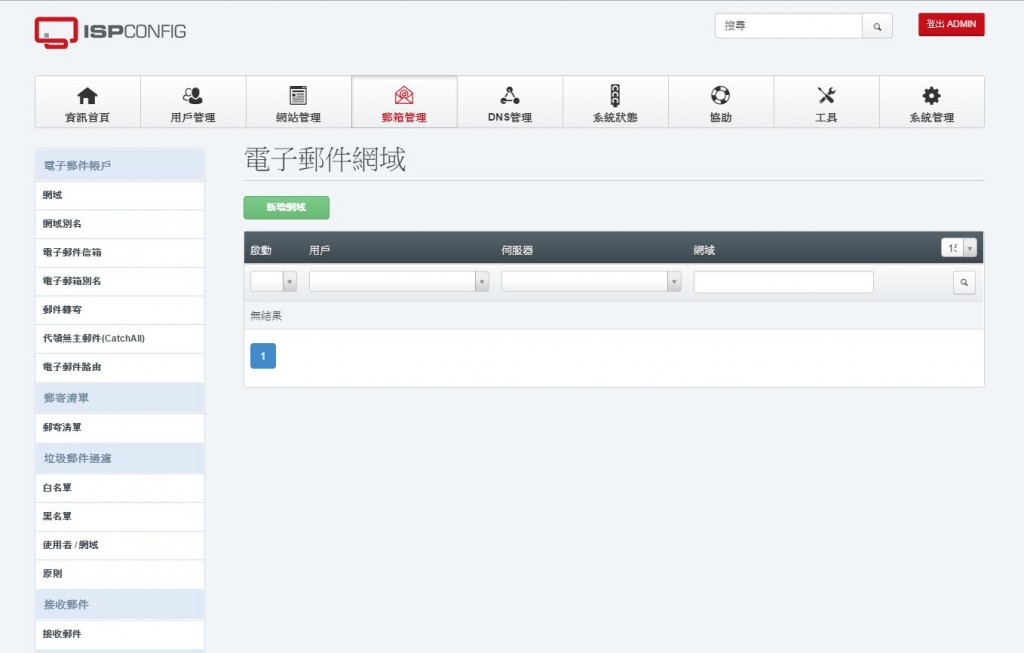Sort table by 用戶 column header

coord(319,250)
